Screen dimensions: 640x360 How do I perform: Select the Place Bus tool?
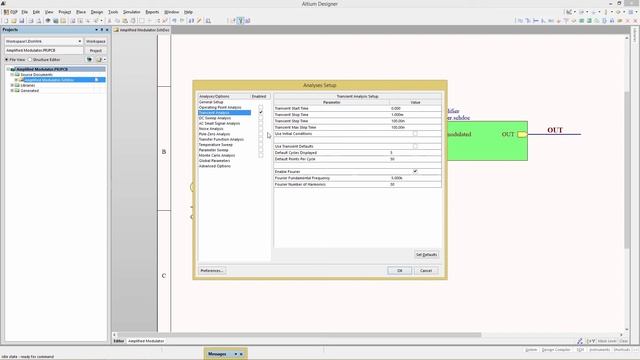[x=528, y=20]
